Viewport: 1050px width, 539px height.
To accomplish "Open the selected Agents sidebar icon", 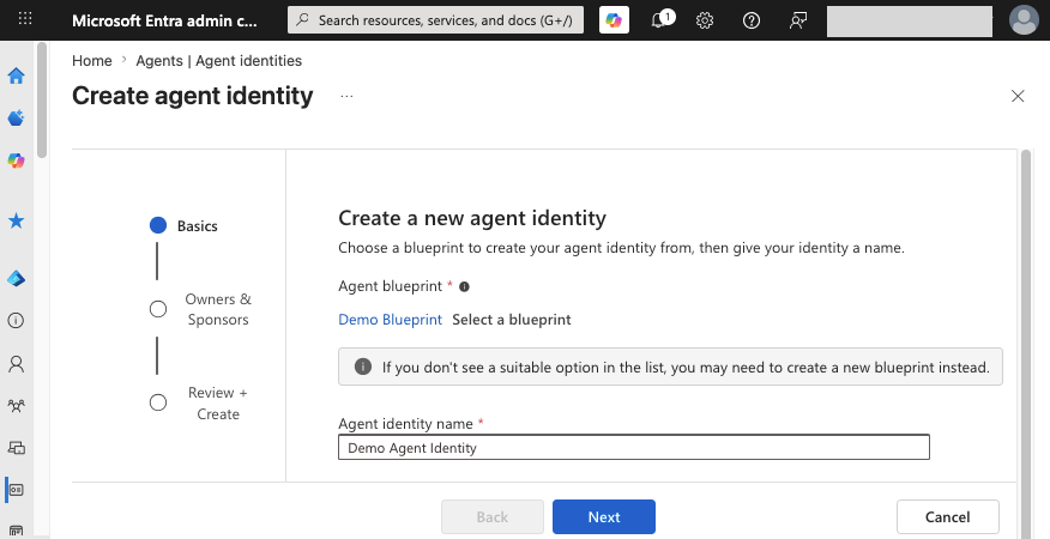I will coord(16,489).
